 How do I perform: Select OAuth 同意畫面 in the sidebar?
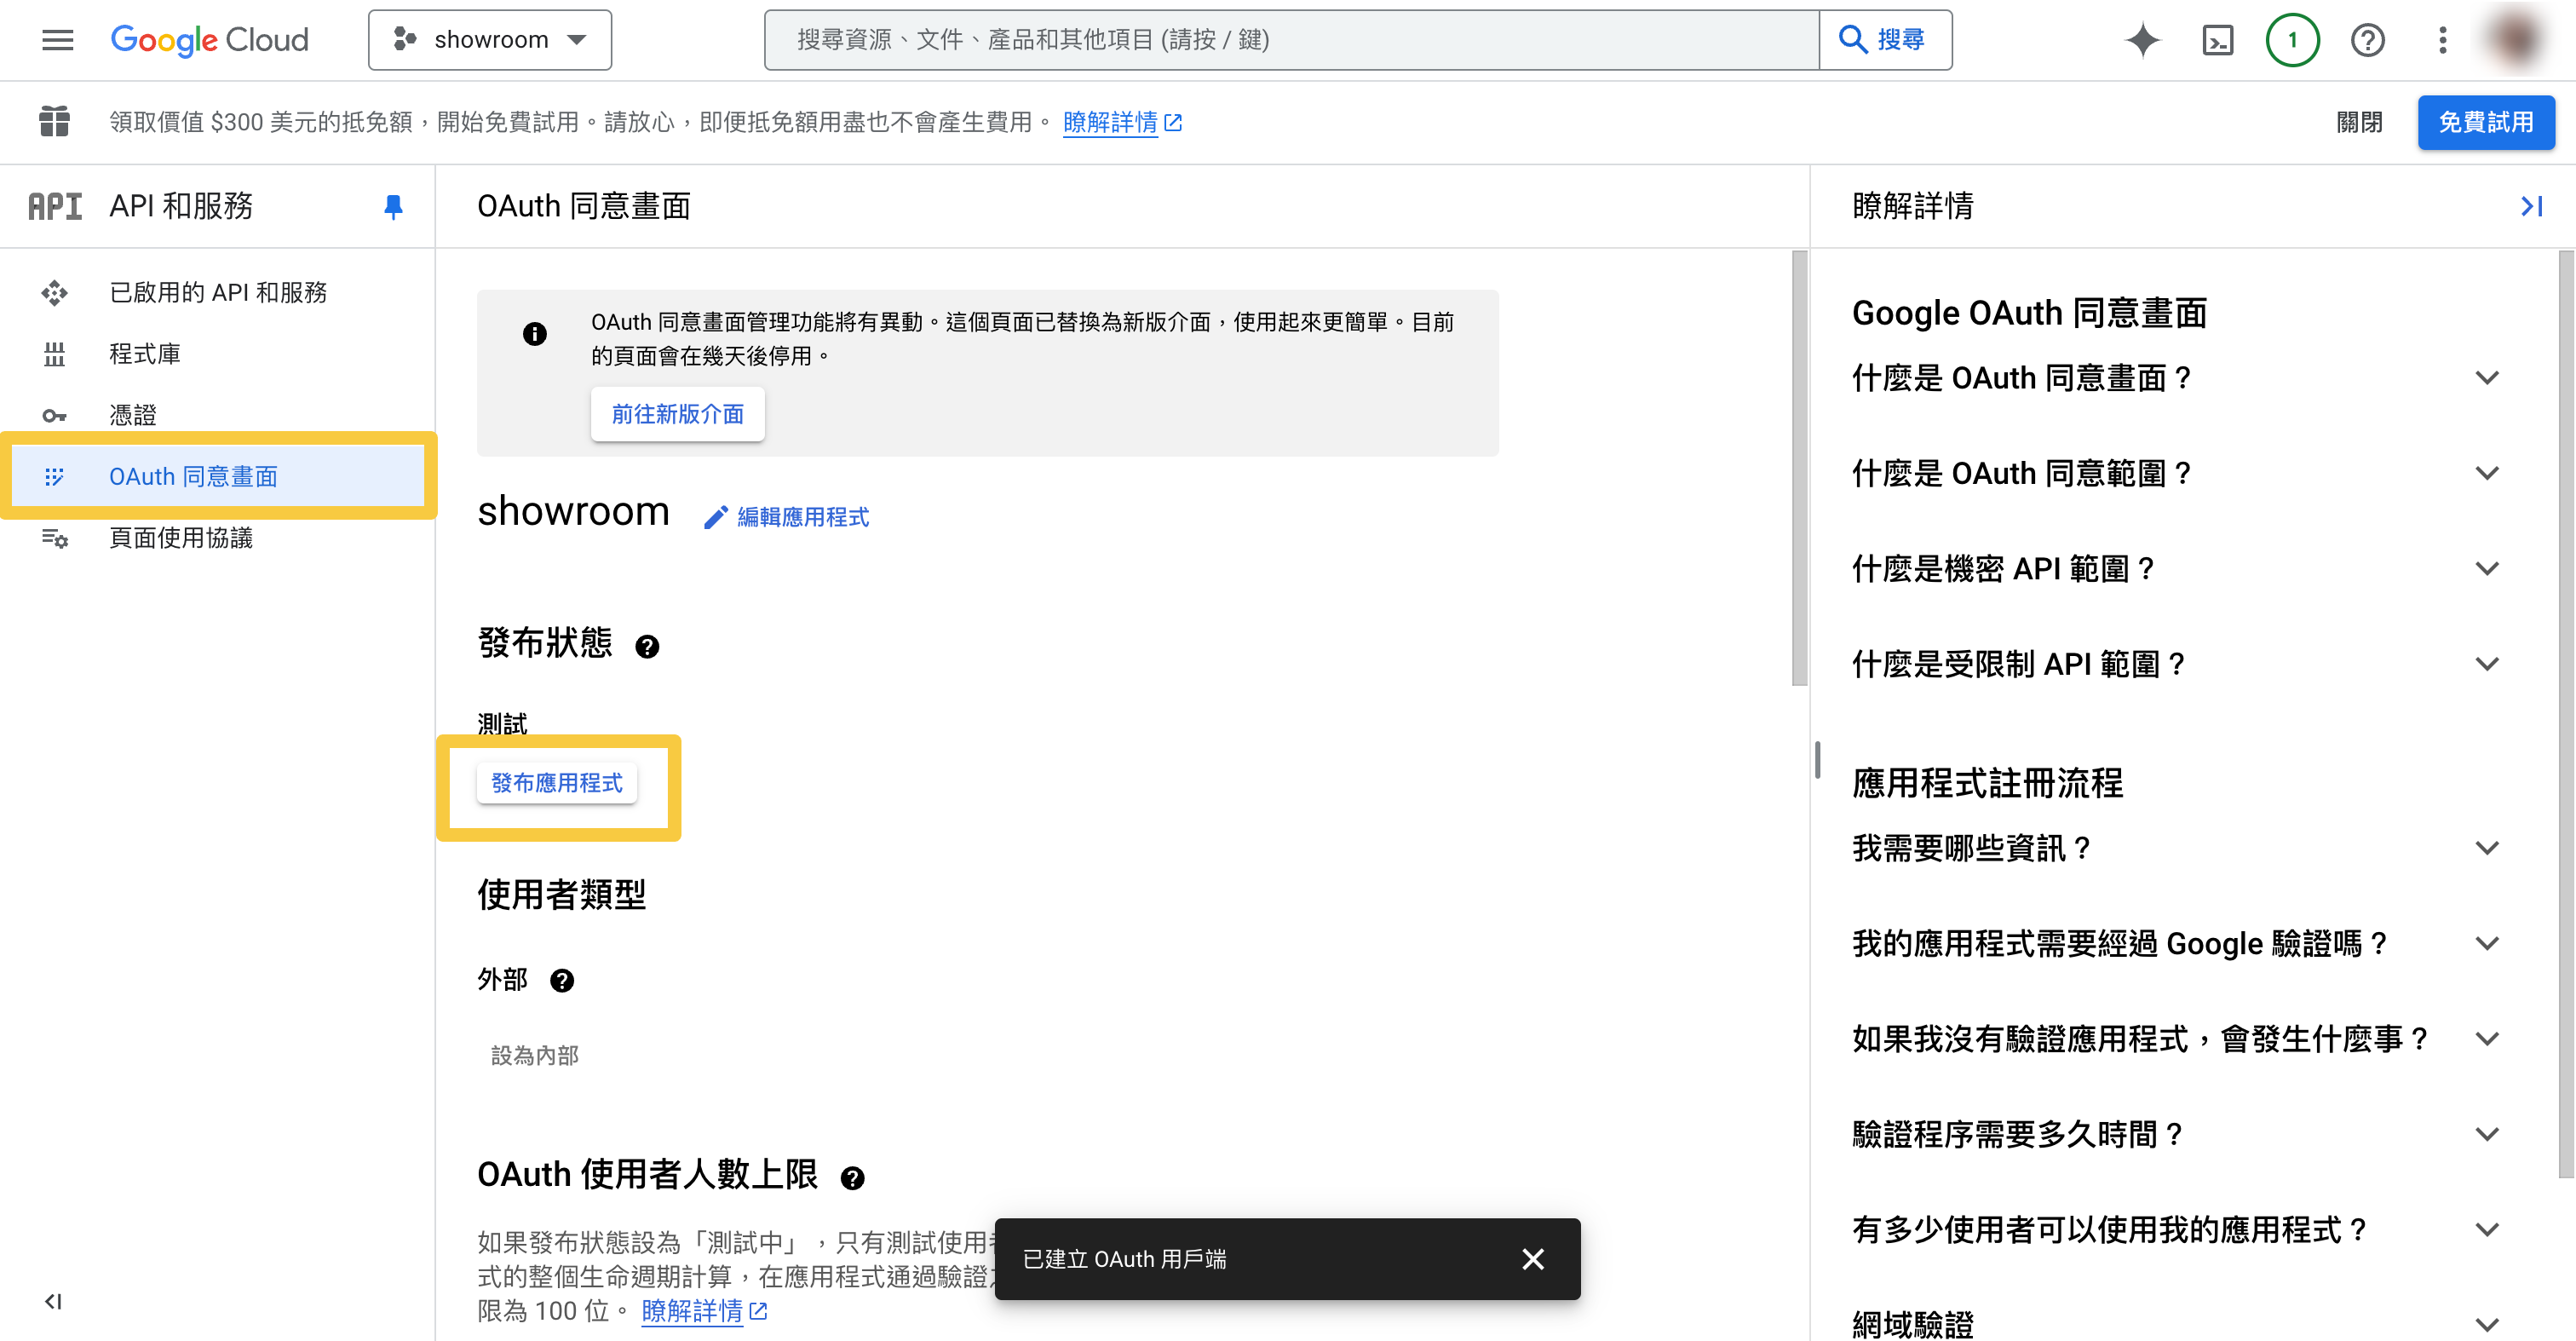click(218, 476)
